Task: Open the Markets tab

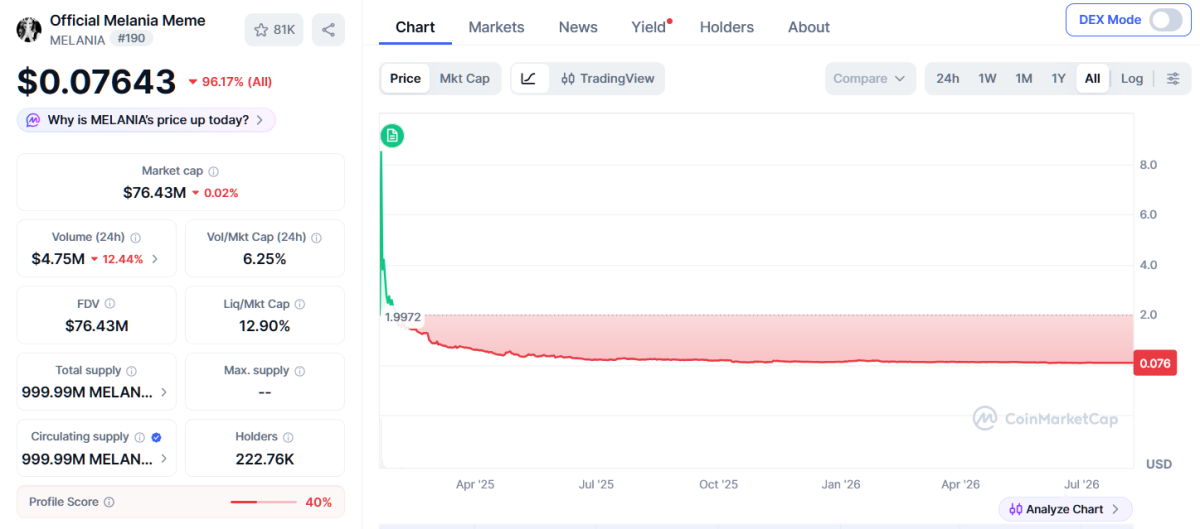Action: coord(496,27)
